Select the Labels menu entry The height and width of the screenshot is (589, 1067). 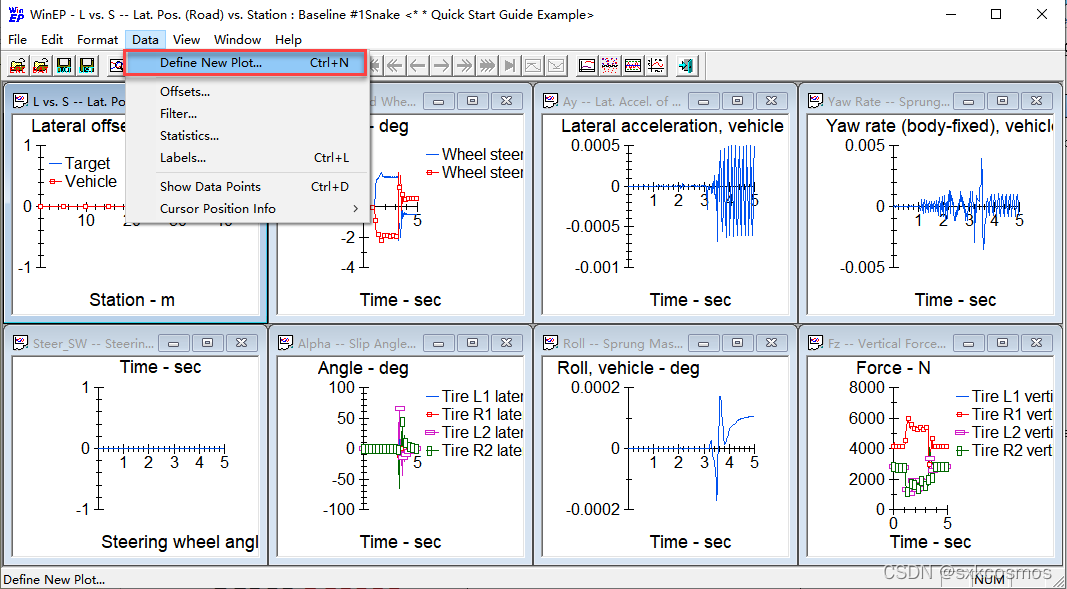click(248, 158)
